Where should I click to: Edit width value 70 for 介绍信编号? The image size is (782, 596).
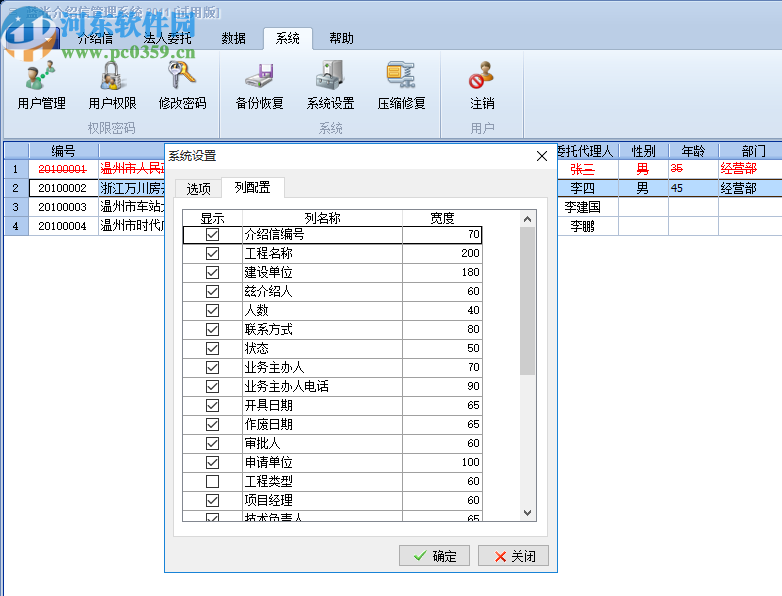(x=442, y=234)
